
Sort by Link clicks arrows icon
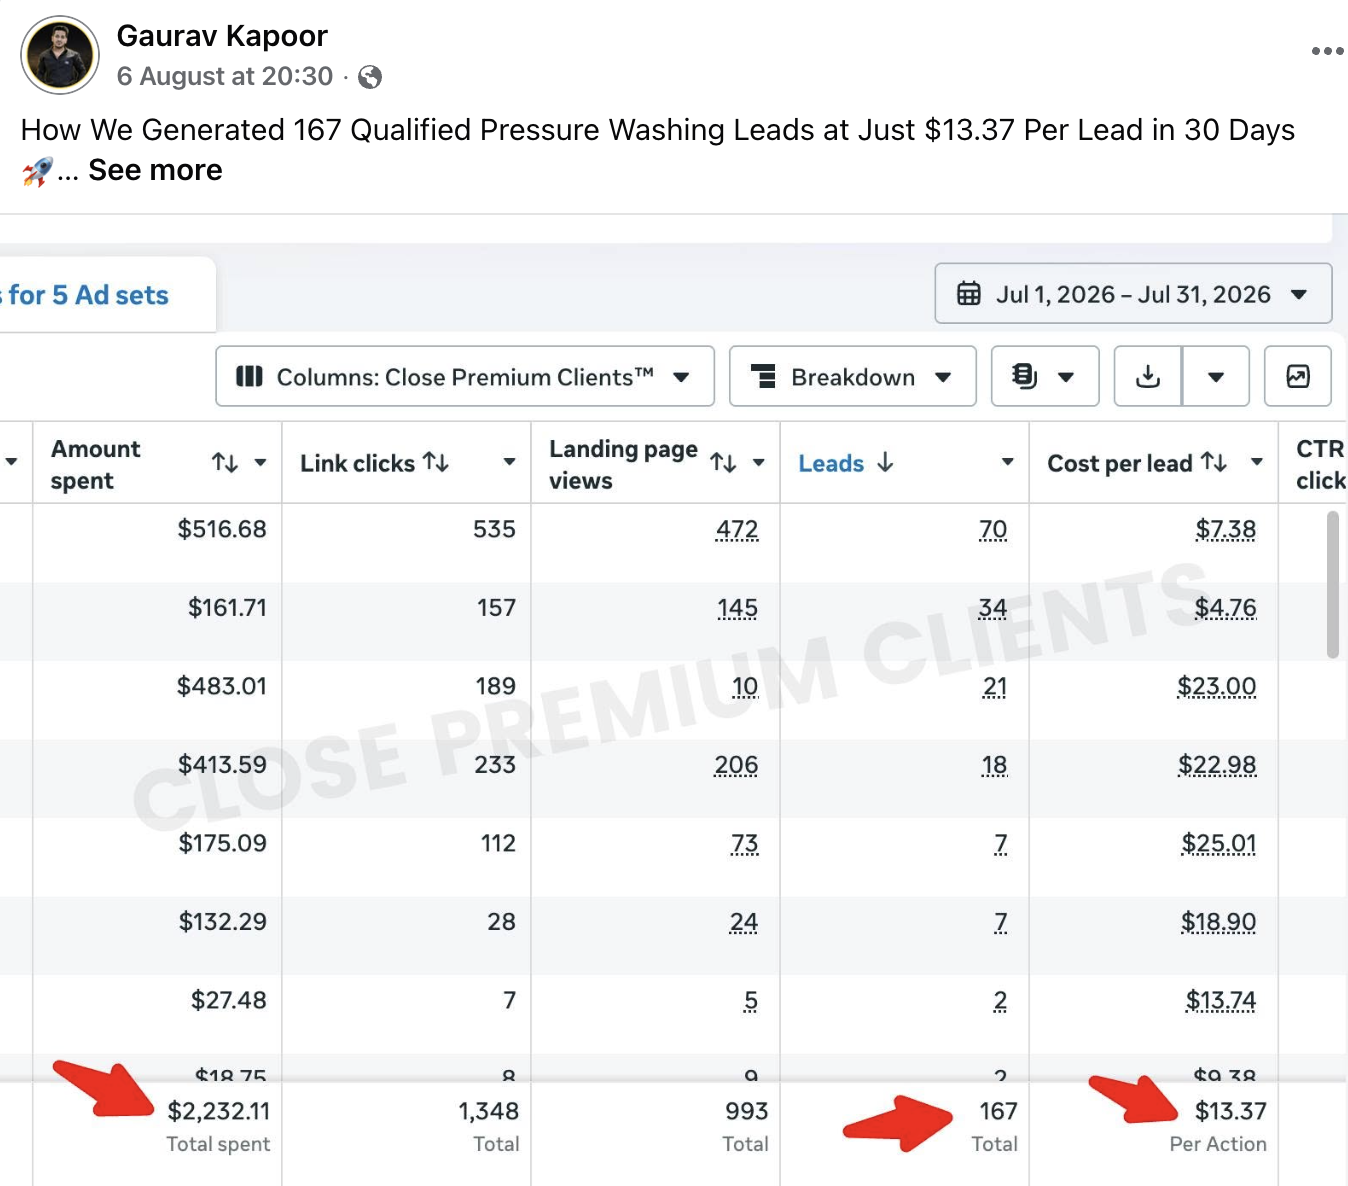[436, 462]
